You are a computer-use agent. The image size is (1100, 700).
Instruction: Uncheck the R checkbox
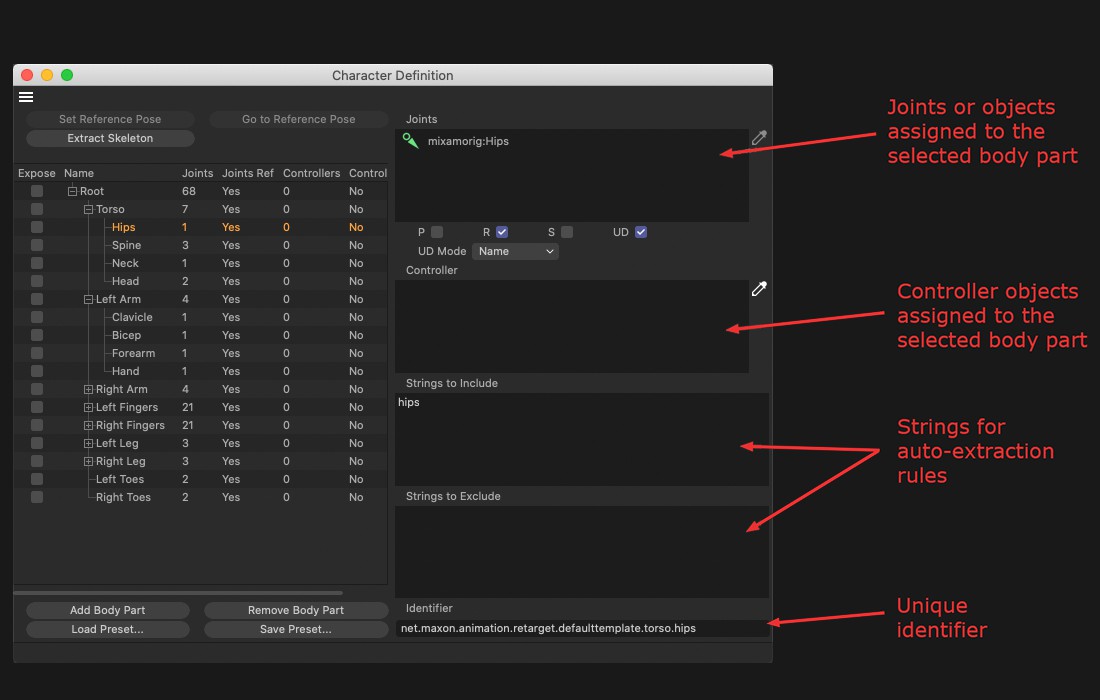502,231
